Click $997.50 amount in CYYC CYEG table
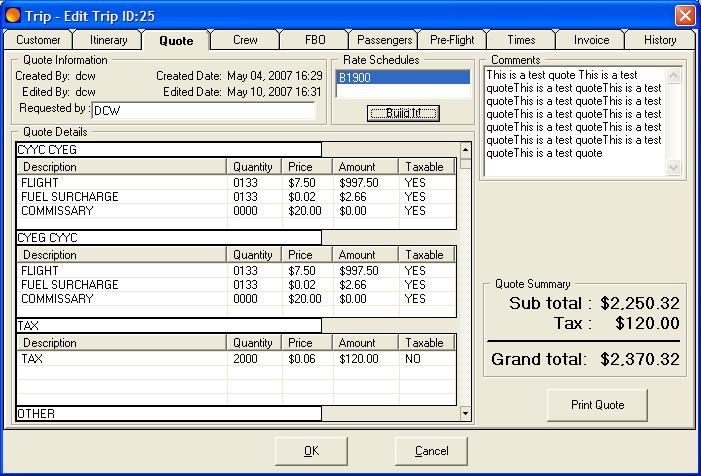The width and height of the screenshot is (701, 476). point(359,183)
